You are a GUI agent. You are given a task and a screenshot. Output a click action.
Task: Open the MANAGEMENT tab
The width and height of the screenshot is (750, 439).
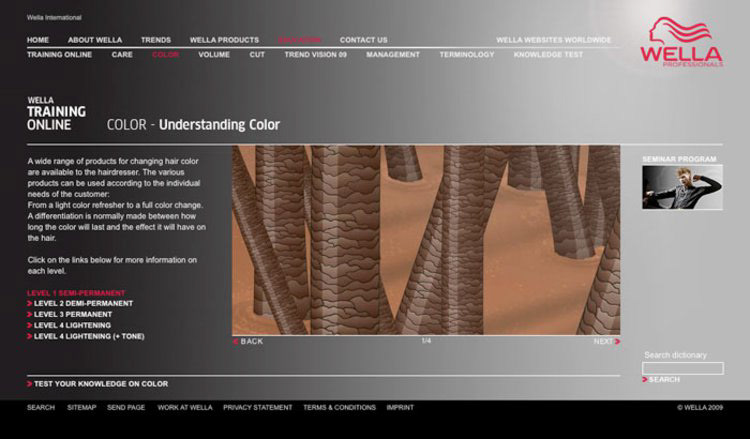pos(393,55)
